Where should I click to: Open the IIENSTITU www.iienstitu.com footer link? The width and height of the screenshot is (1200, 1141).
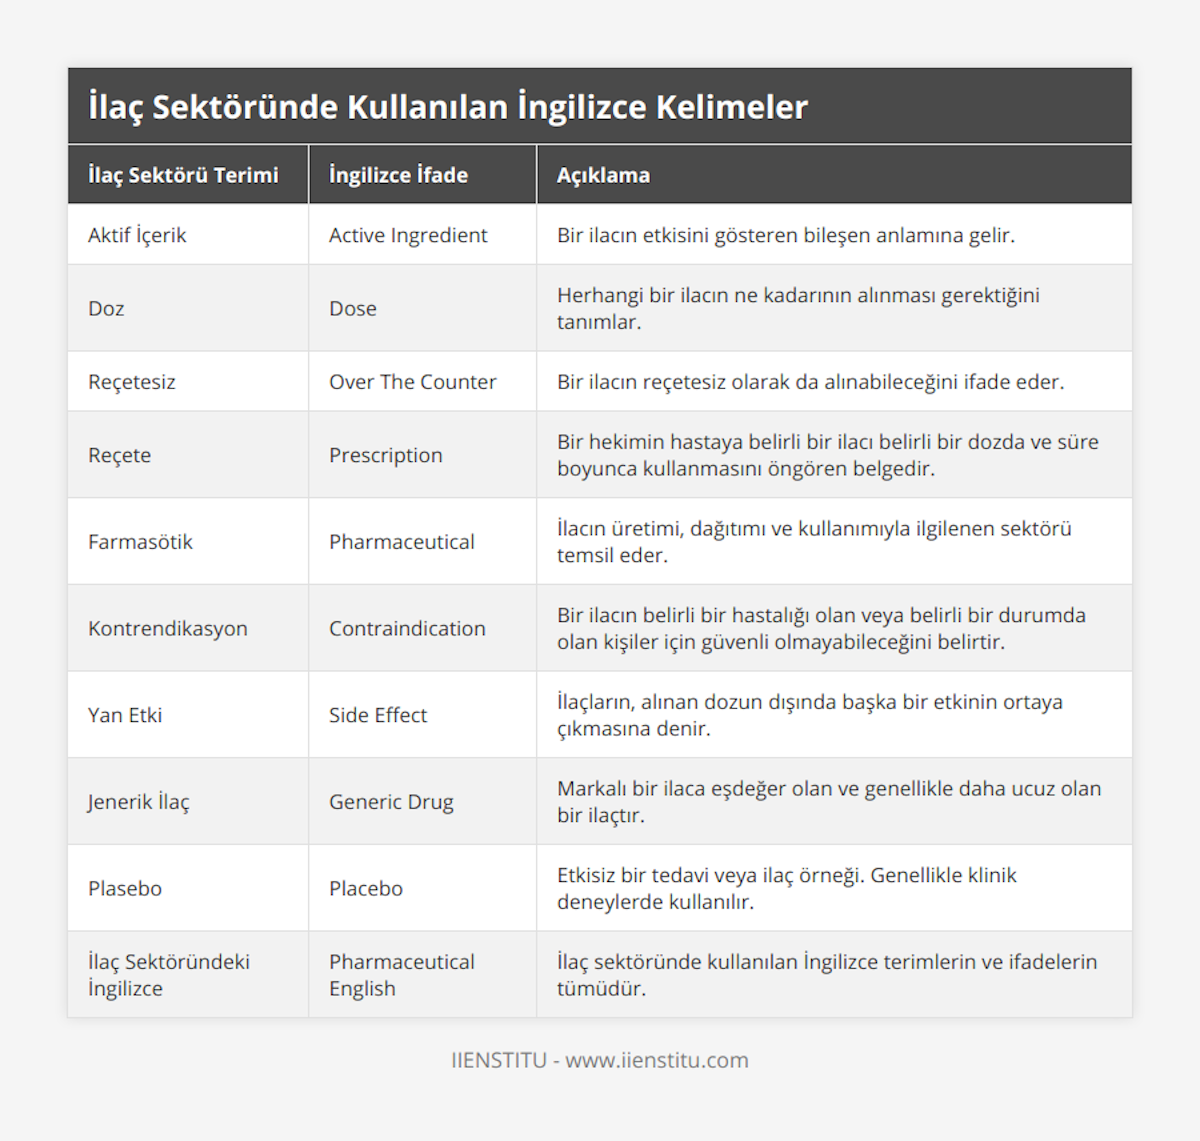[600, 1060]
